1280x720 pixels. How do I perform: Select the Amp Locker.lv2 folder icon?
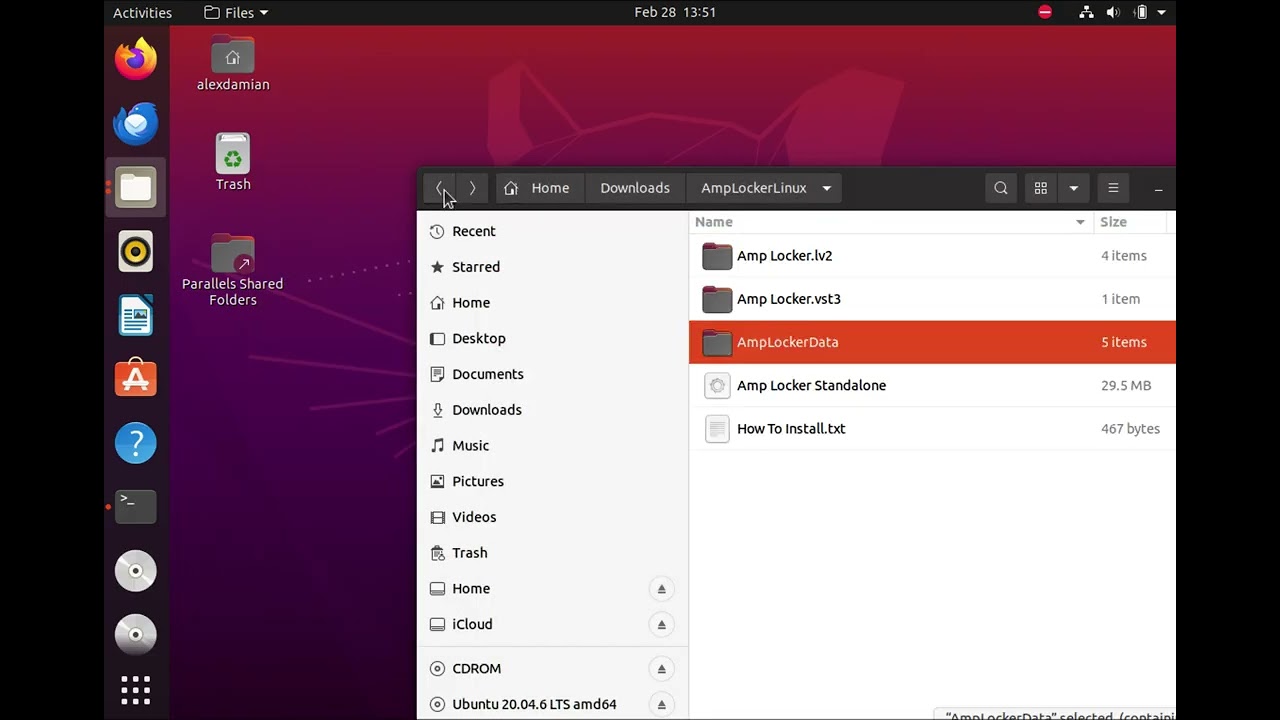(x=717, y=256)
